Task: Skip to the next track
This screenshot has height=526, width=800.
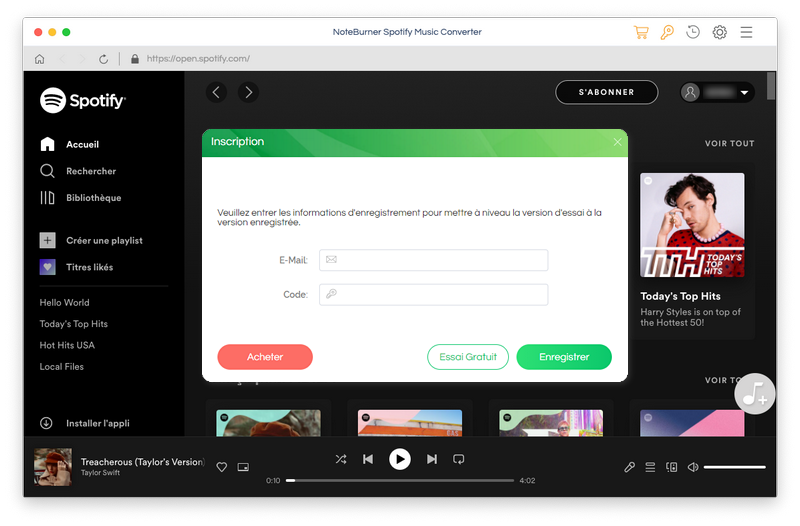Action: [x=432, y=459]
